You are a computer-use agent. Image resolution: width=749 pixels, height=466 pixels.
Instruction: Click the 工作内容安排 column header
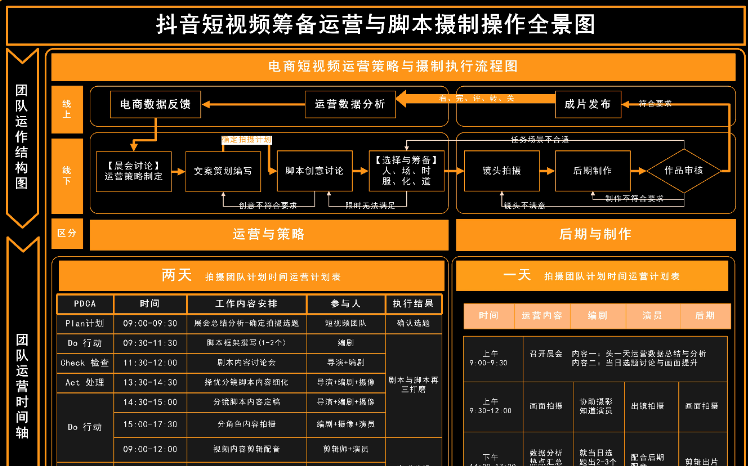coord(246,304)
